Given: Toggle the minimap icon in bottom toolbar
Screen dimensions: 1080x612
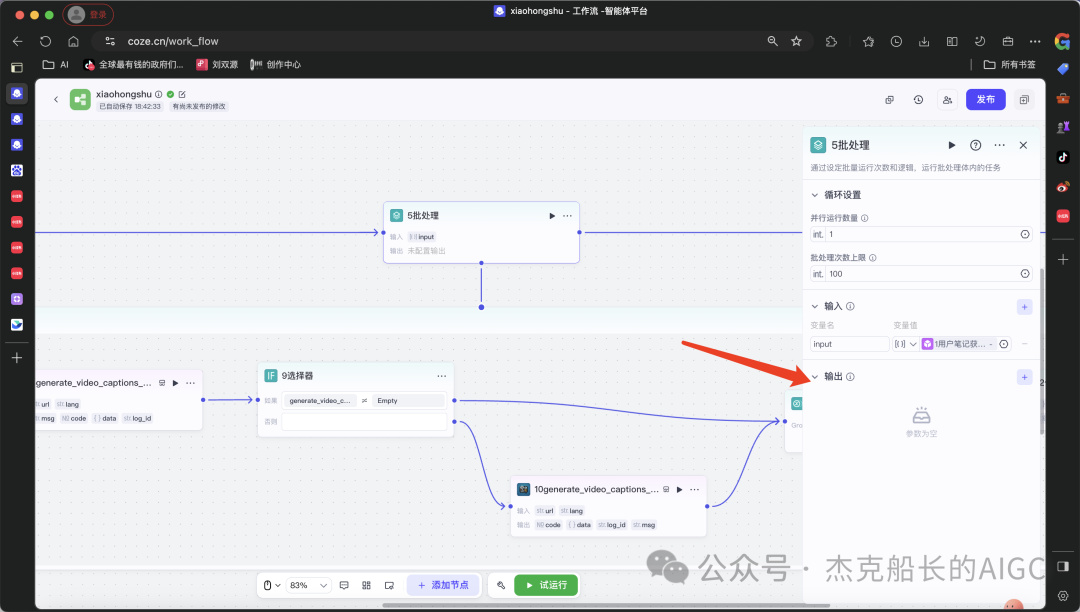Looking at the screenshot, I should point(389,585).
